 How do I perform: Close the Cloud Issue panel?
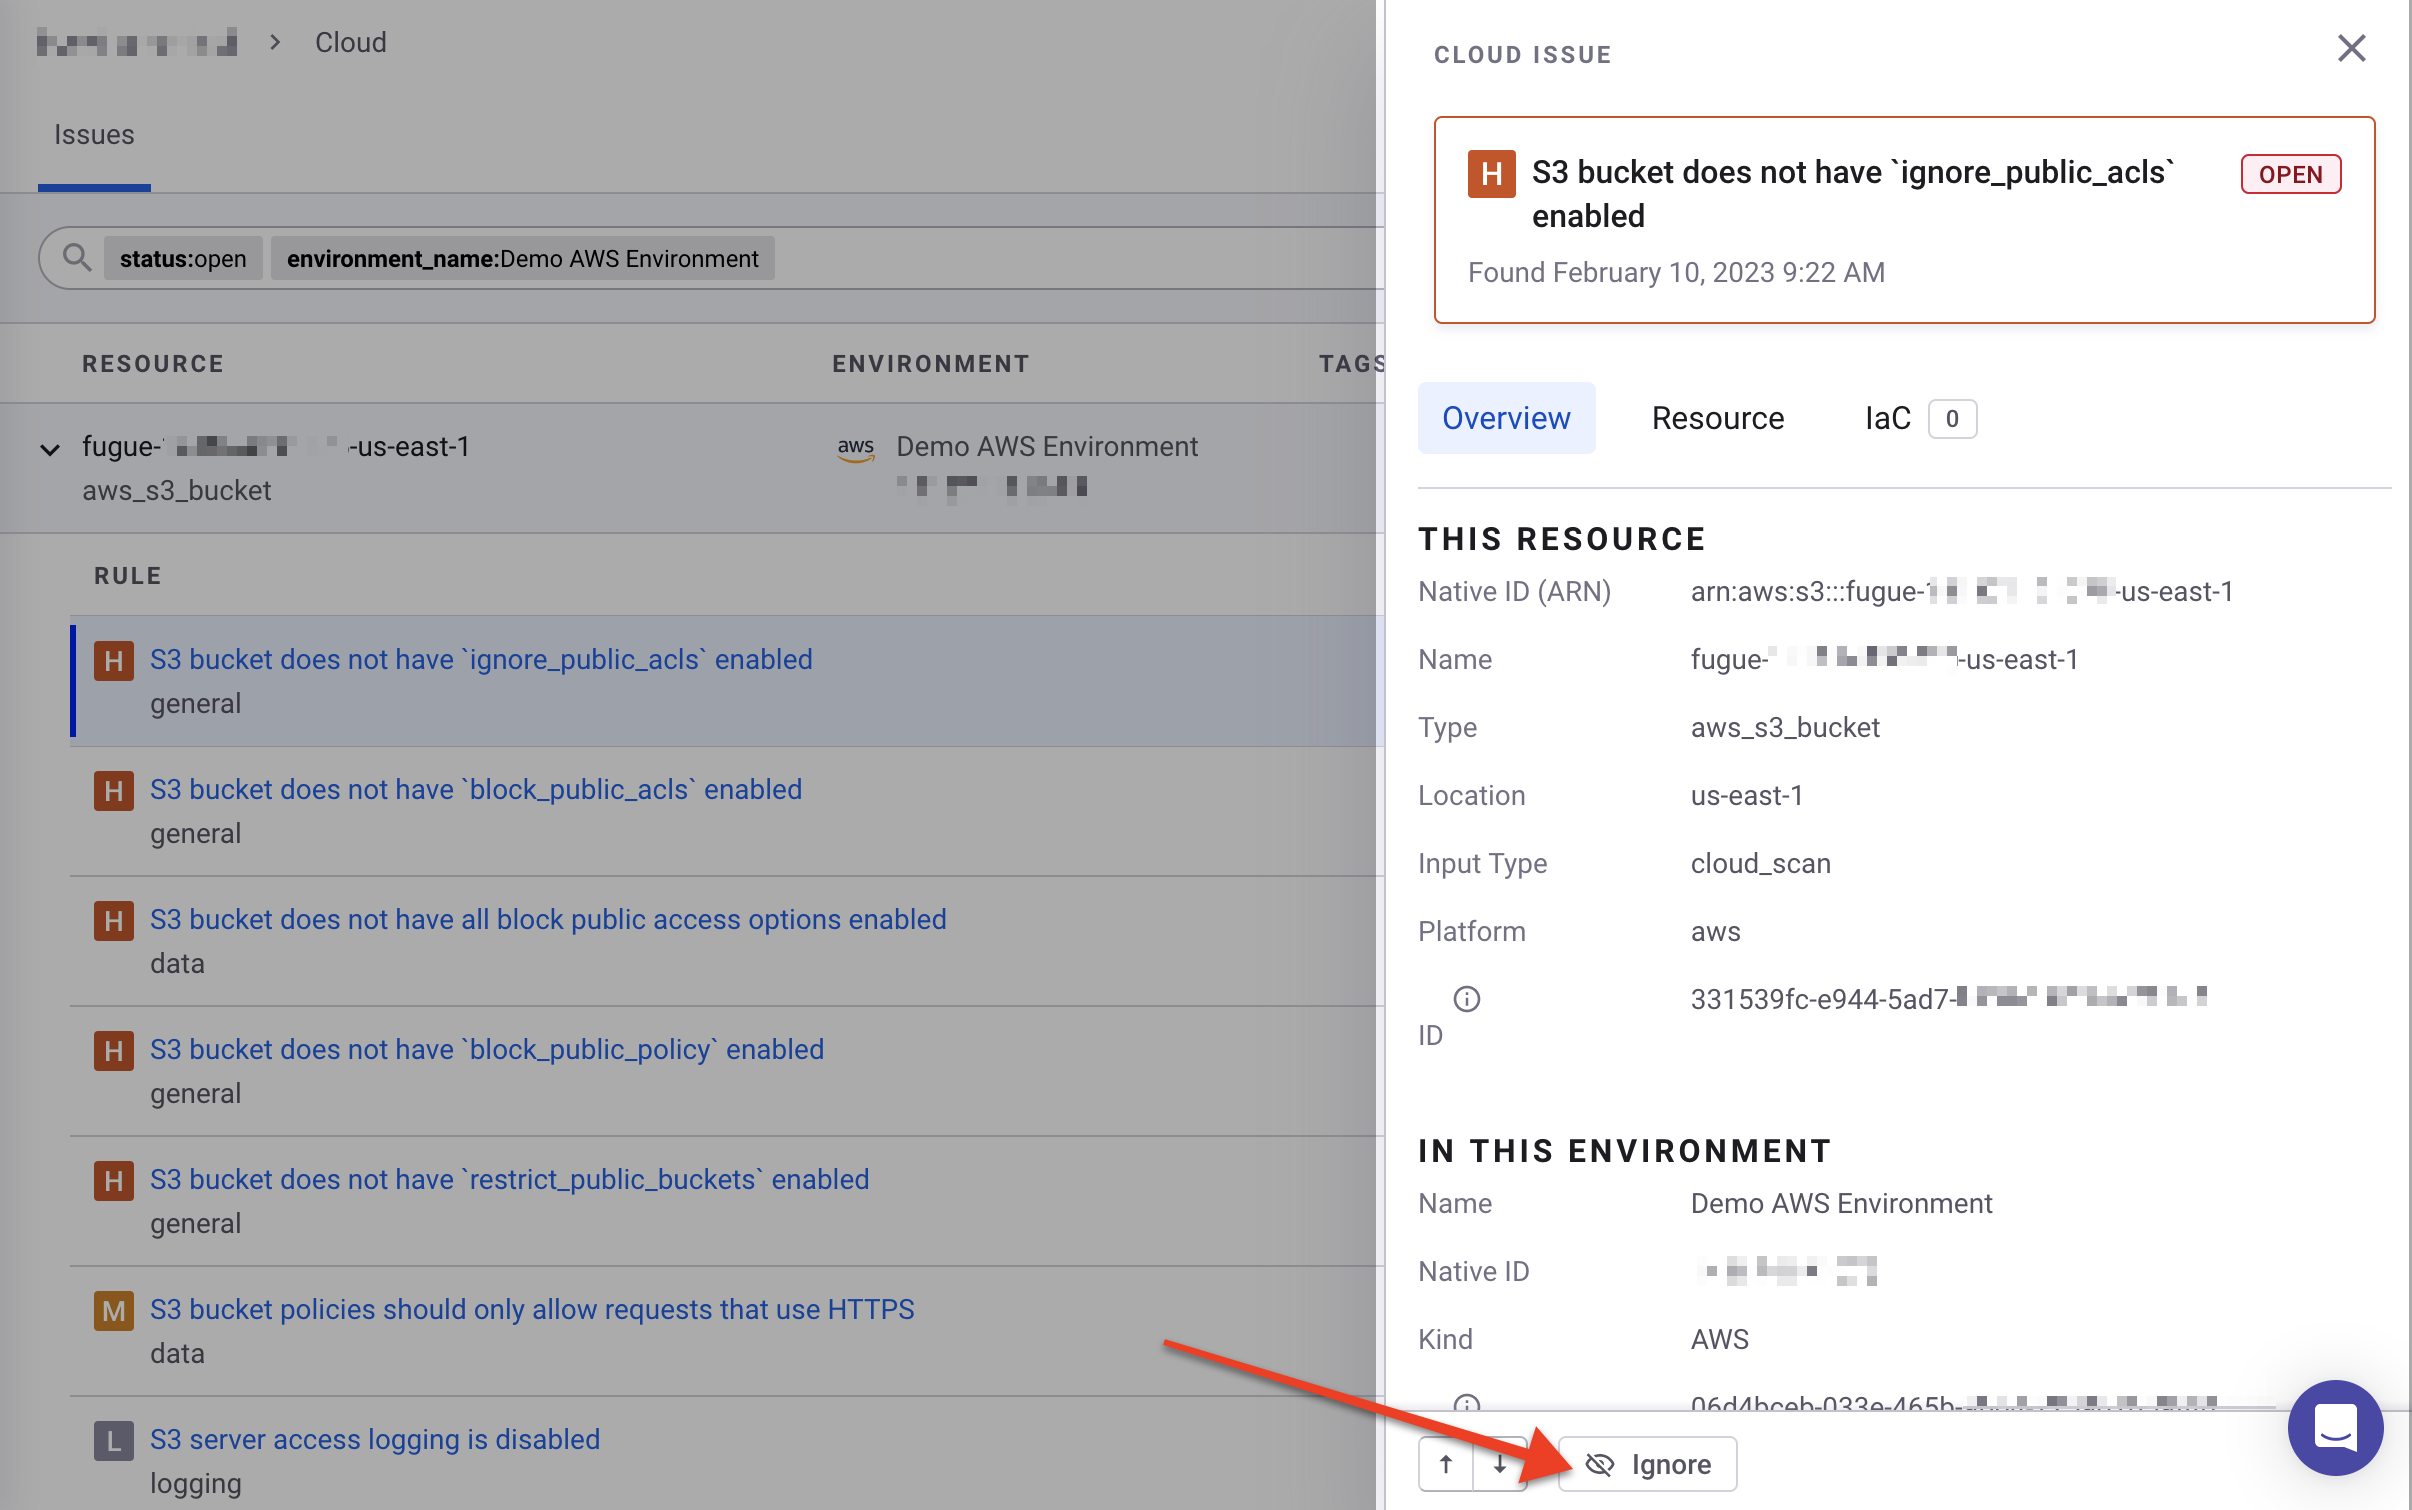click(x=2351, y=48)
